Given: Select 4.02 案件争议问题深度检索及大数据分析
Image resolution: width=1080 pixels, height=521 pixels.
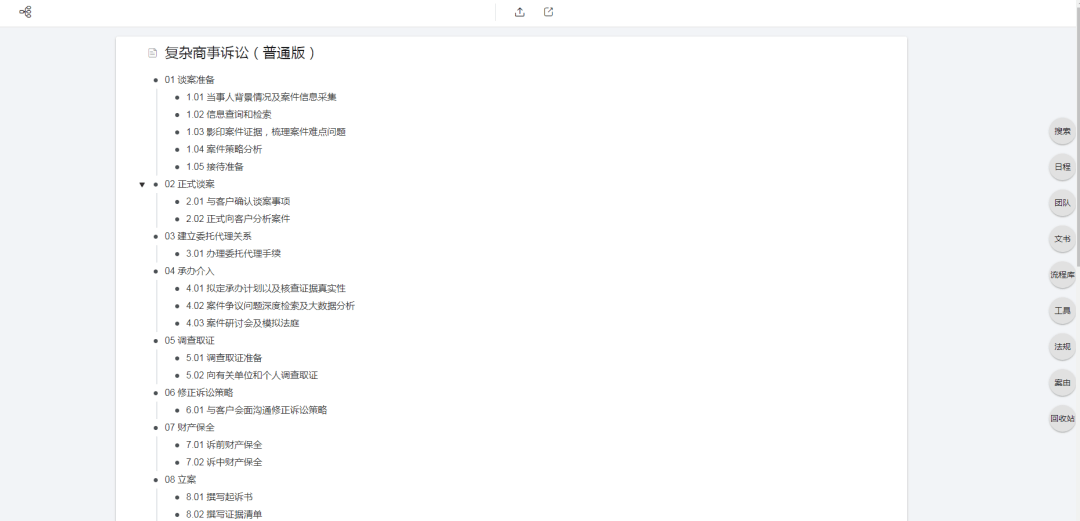Looking at the screenshot, I should coord(271,305).
